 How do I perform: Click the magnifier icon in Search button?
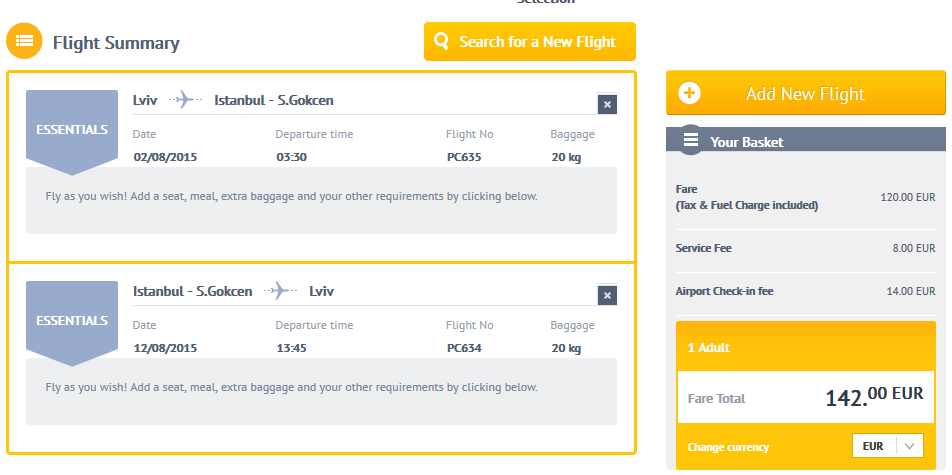click(441, 41)
